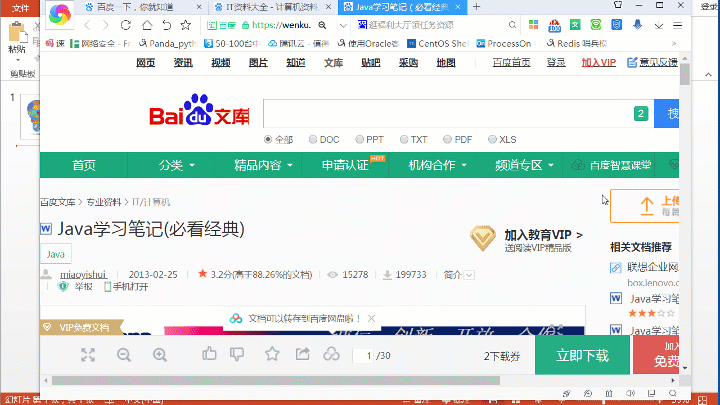
Task: Click the 登录 link at top
Action: point(556,62)
